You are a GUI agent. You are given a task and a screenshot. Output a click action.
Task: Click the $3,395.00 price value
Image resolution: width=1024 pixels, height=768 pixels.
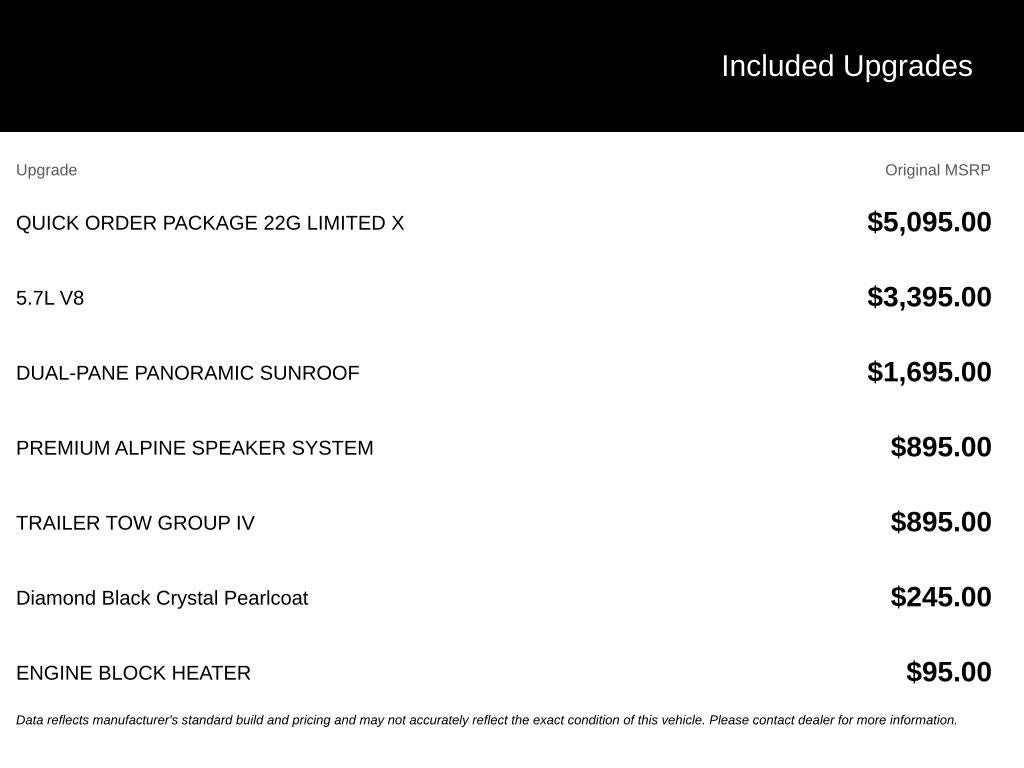pyautogui.click(x=929, y=297)
